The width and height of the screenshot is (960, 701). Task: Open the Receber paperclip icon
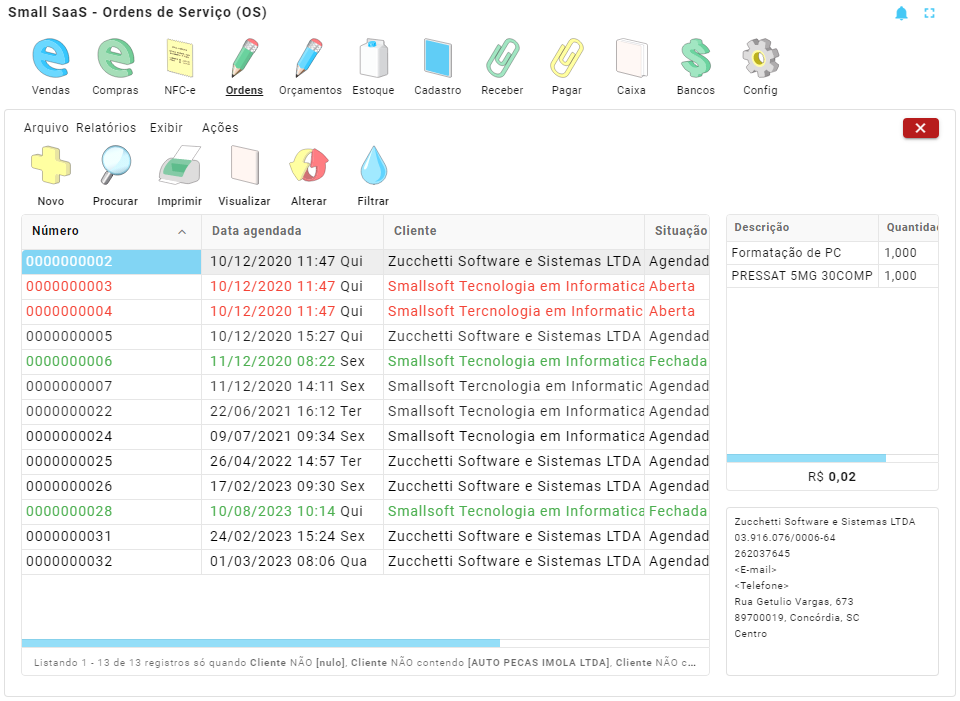click(x=502, y=59)
